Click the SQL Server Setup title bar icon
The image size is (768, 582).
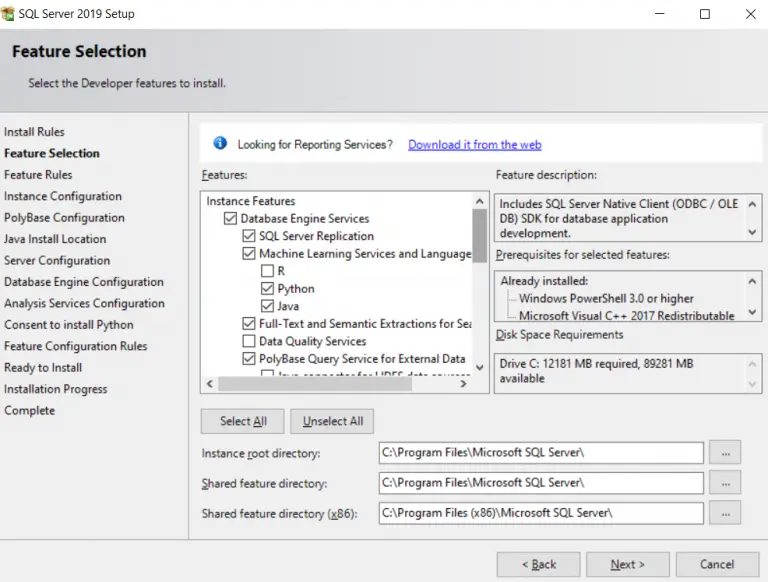(x=9, y=14)
